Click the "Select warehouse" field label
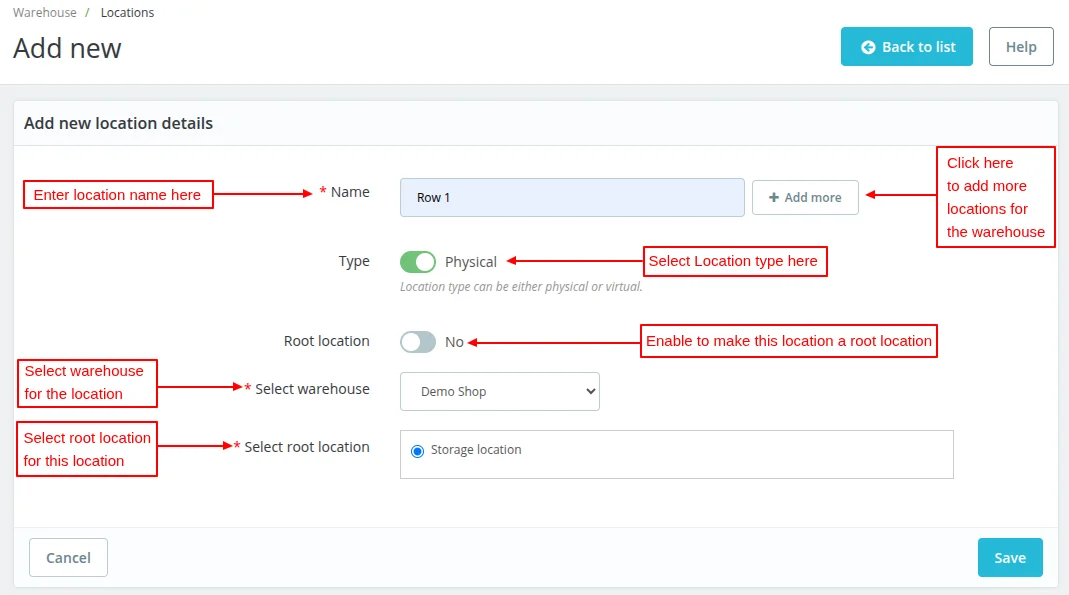Screen dimensions: 1069x595 coord(312,389)
